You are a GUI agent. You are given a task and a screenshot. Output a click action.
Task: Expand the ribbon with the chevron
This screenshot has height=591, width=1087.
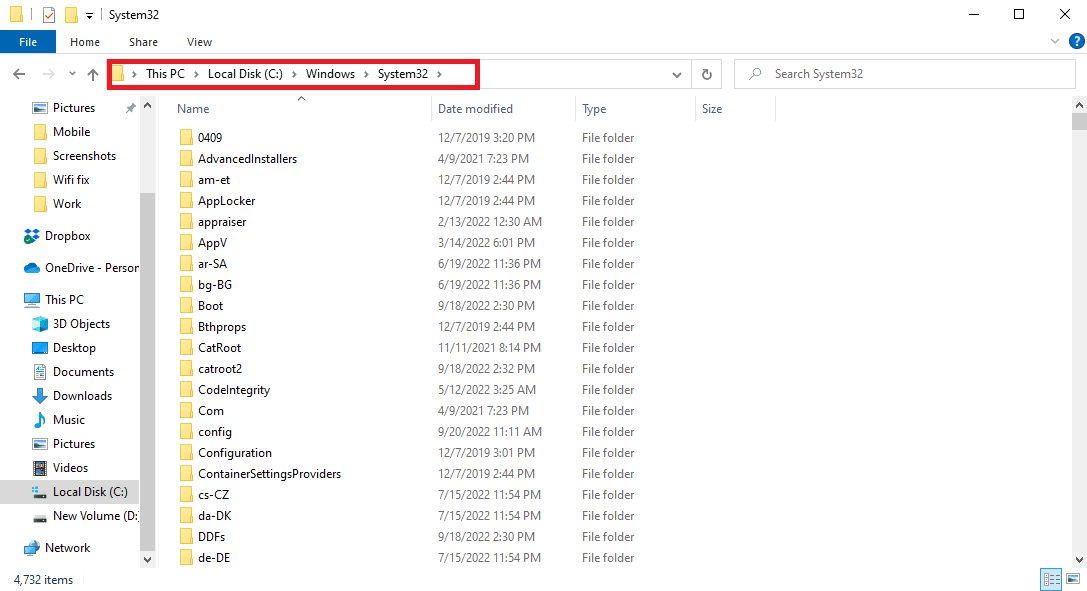pyautogui.click(x=1054, y=42)
